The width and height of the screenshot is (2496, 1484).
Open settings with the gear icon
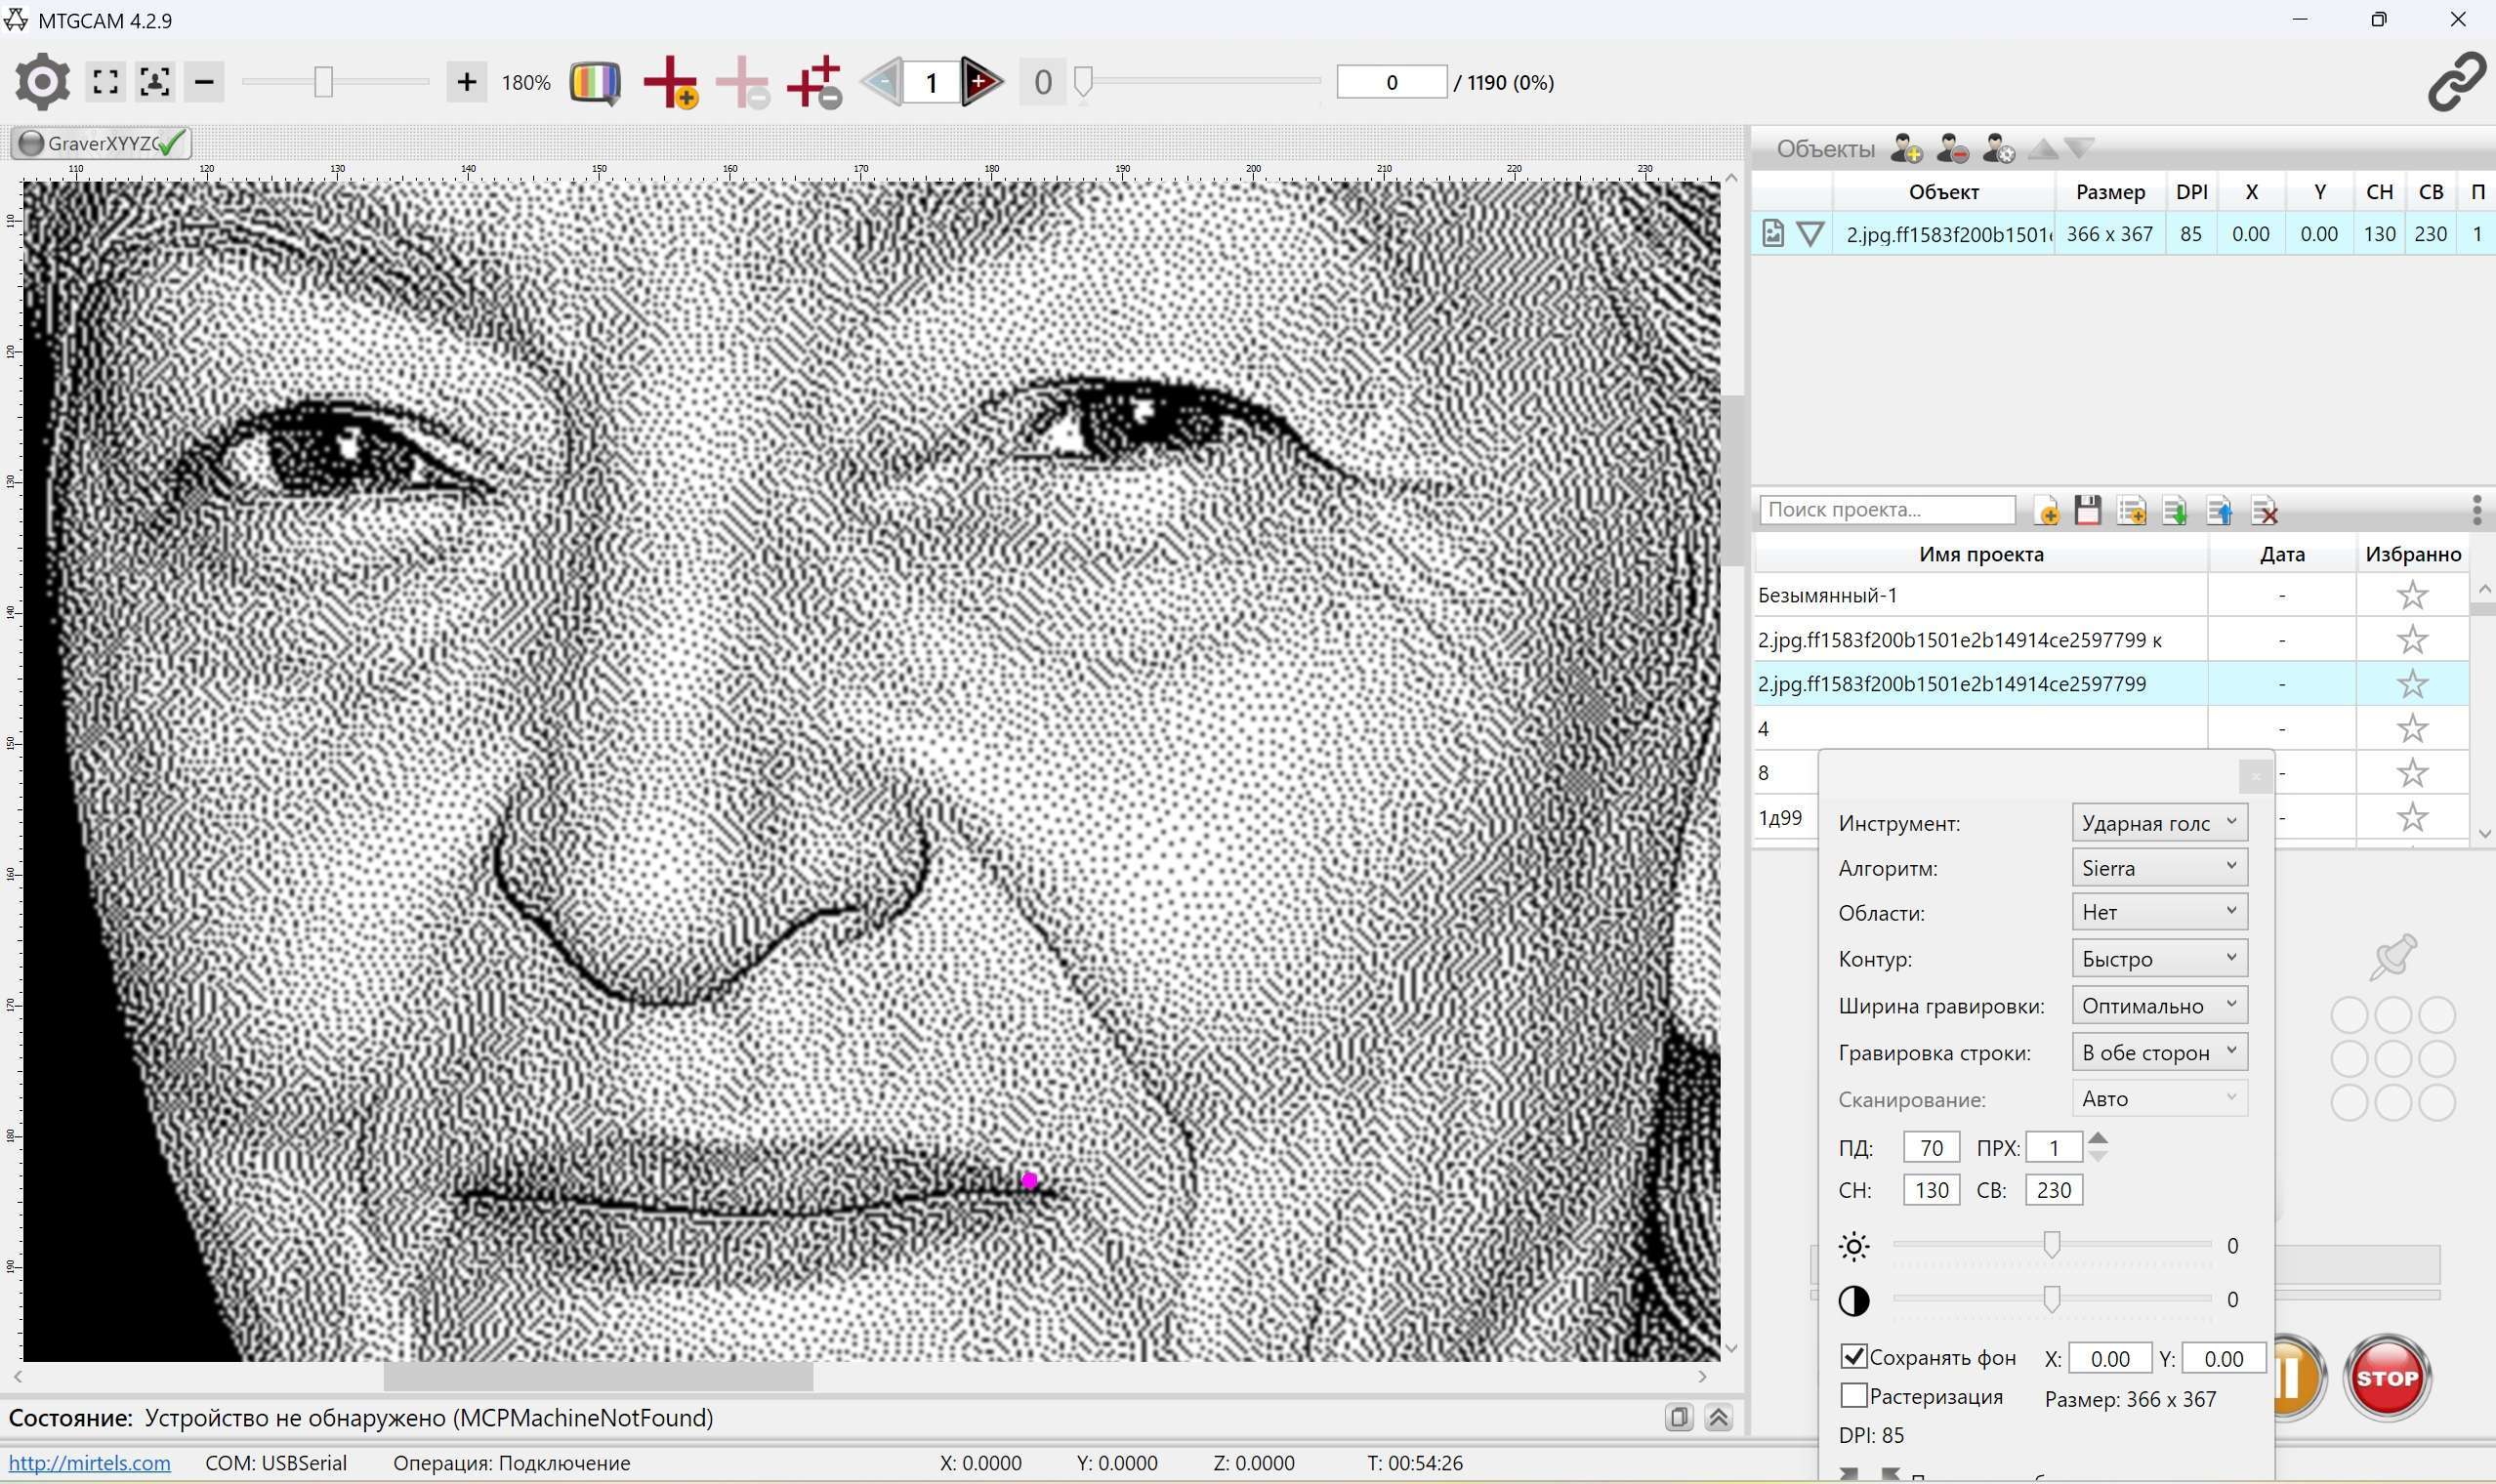42,82
